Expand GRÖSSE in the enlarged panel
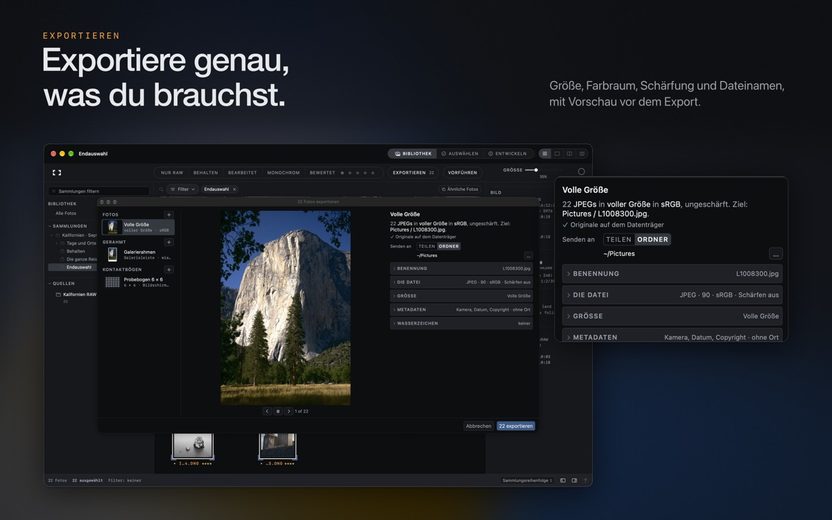The height and width of the screenshot is (520, 832). coord(672,316)
